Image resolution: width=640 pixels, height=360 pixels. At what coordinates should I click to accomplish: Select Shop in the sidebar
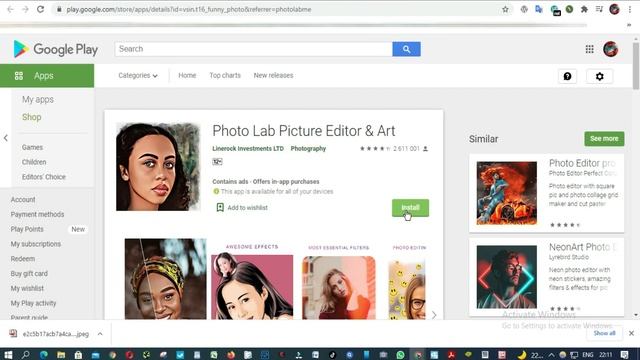click(31, 117)
